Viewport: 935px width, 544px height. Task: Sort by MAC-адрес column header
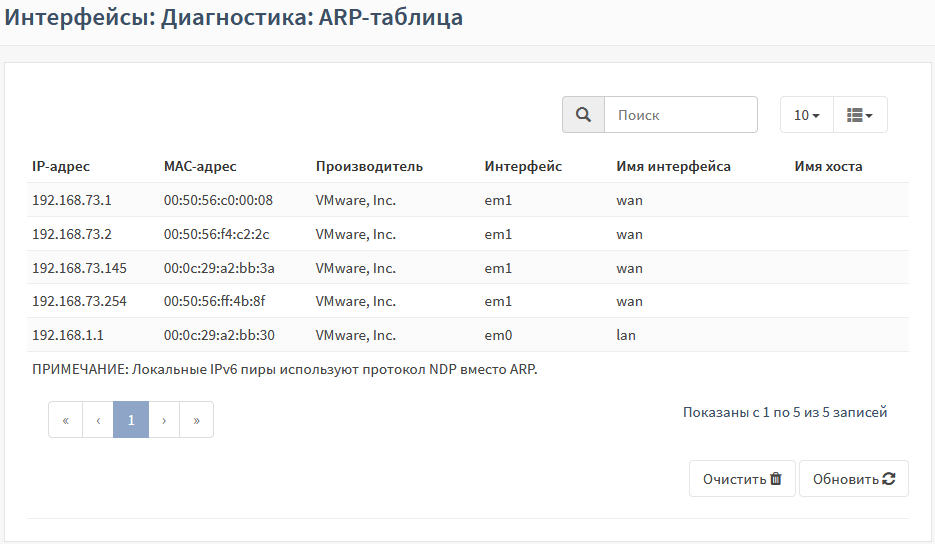click(200, 166)
